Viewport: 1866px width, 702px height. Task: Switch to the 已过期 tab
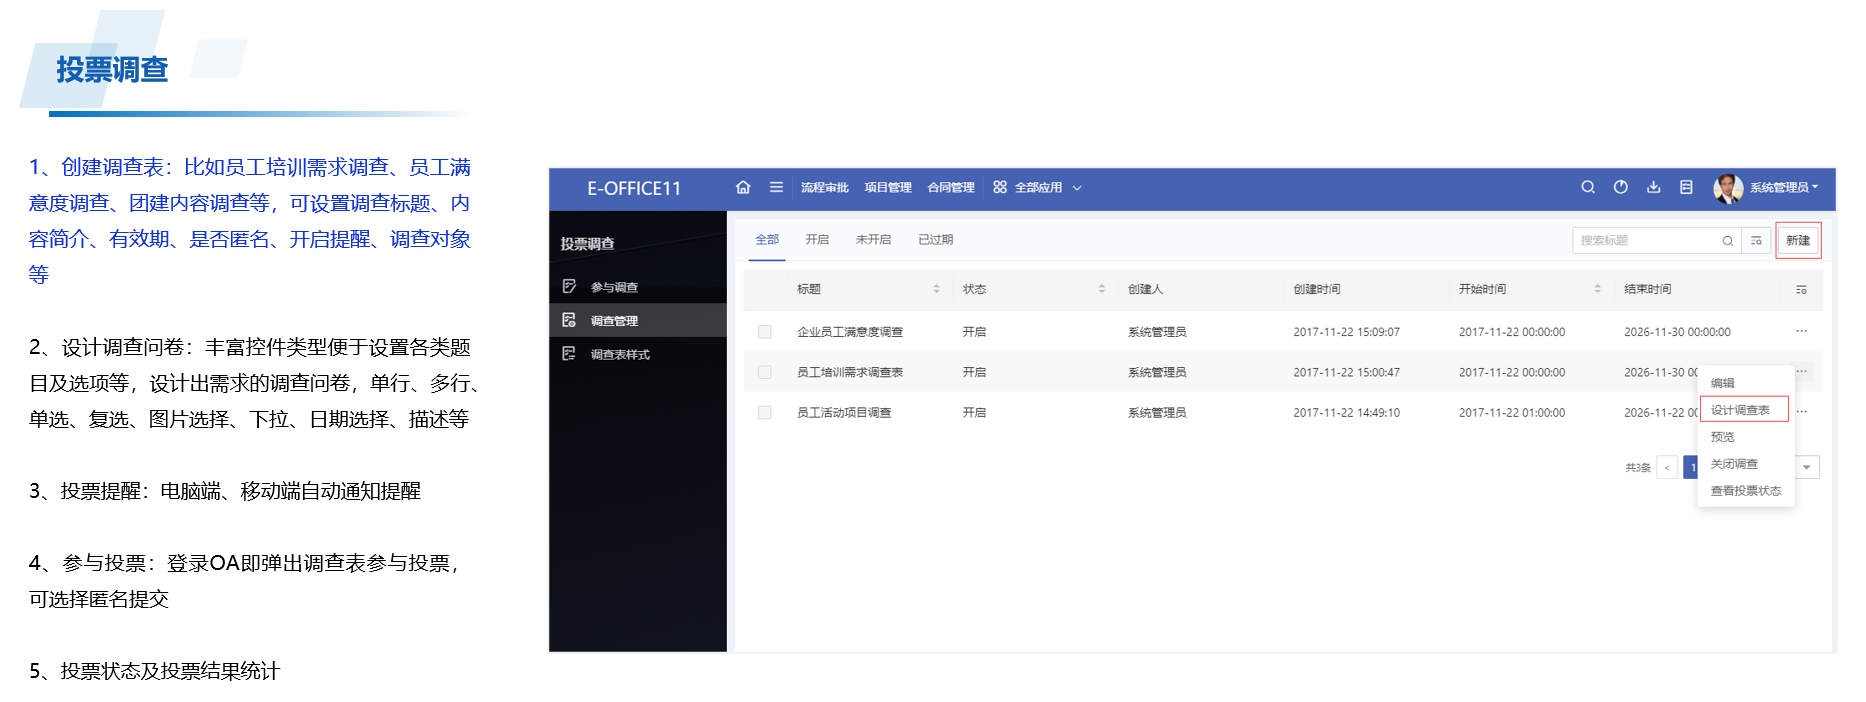point(935,240)
